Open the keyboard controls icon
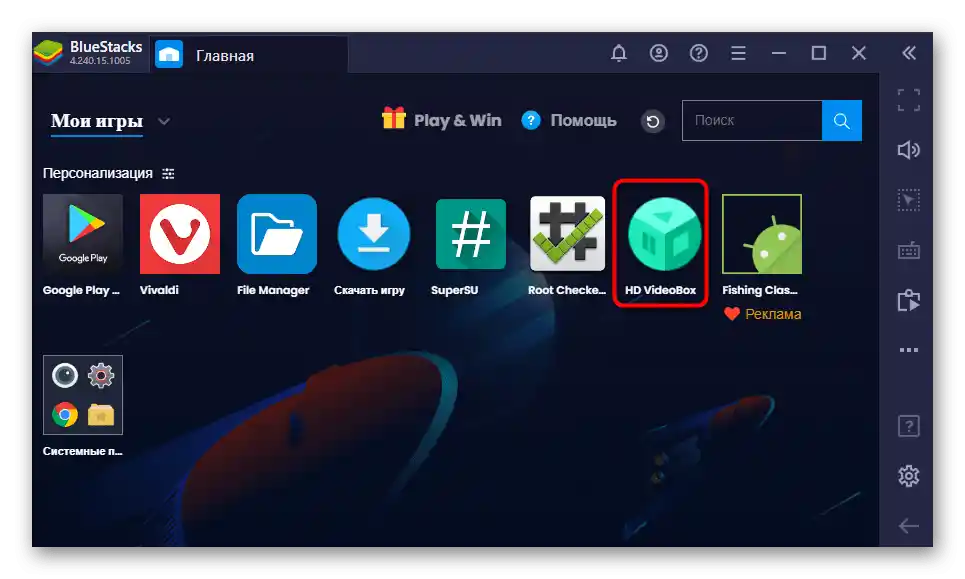 coord(909,250)
